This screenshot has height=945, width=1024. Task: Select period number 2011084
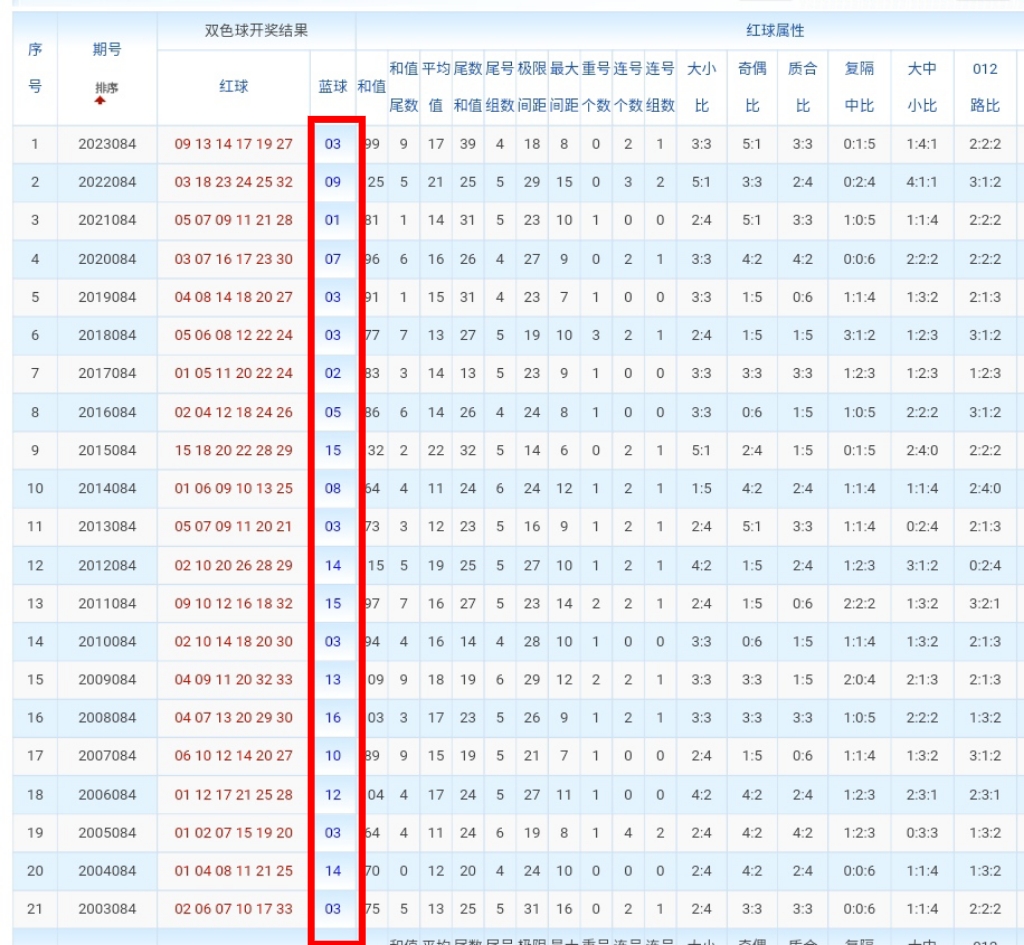(107, 603)
